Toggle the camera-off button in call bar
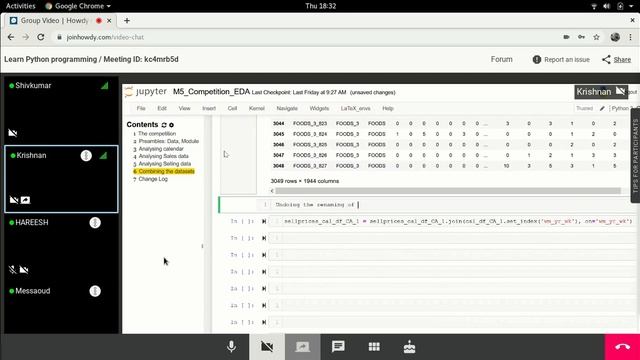This screenshot has height=360, width=640. pyautogui.click(x=267, y=347)
